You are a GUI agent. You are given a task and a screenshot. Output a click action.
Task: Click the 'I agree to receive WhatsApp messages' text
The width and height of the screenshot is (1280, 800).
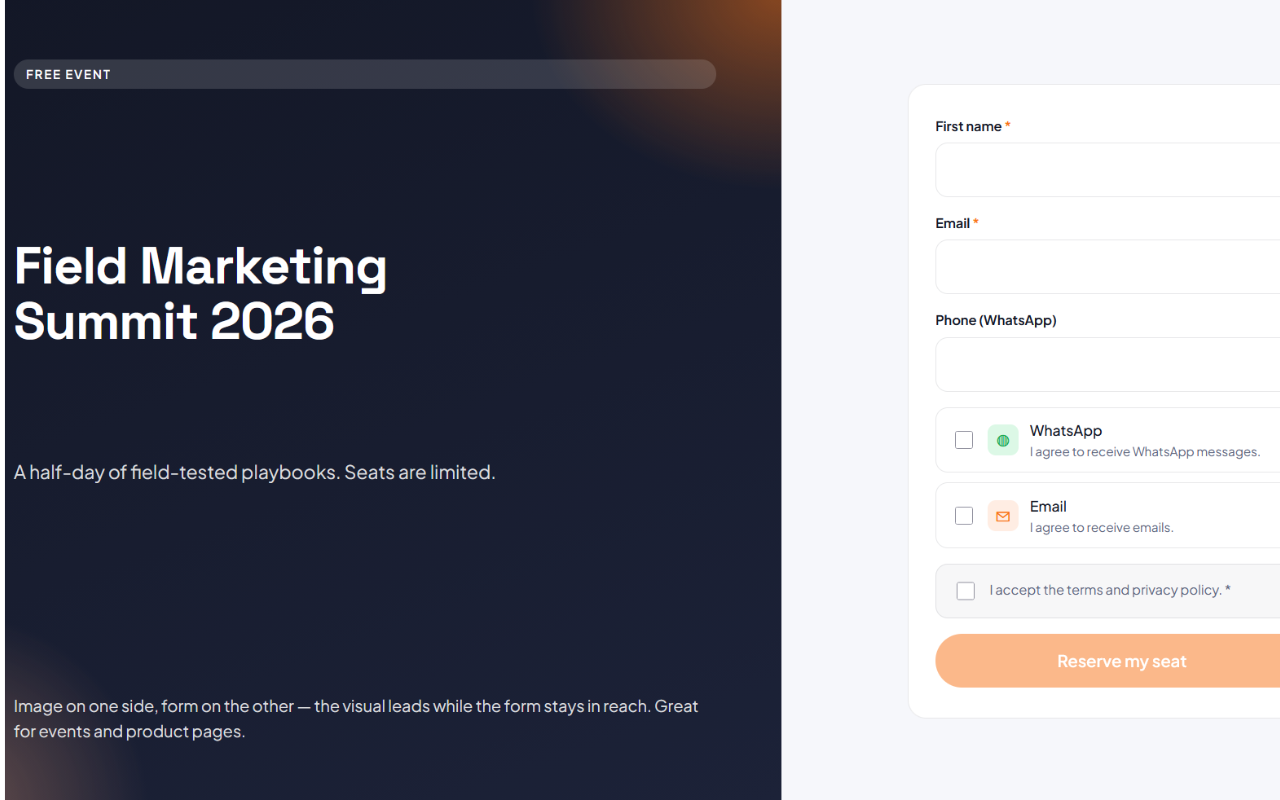pyautogui.click(x=1145, y=452)
